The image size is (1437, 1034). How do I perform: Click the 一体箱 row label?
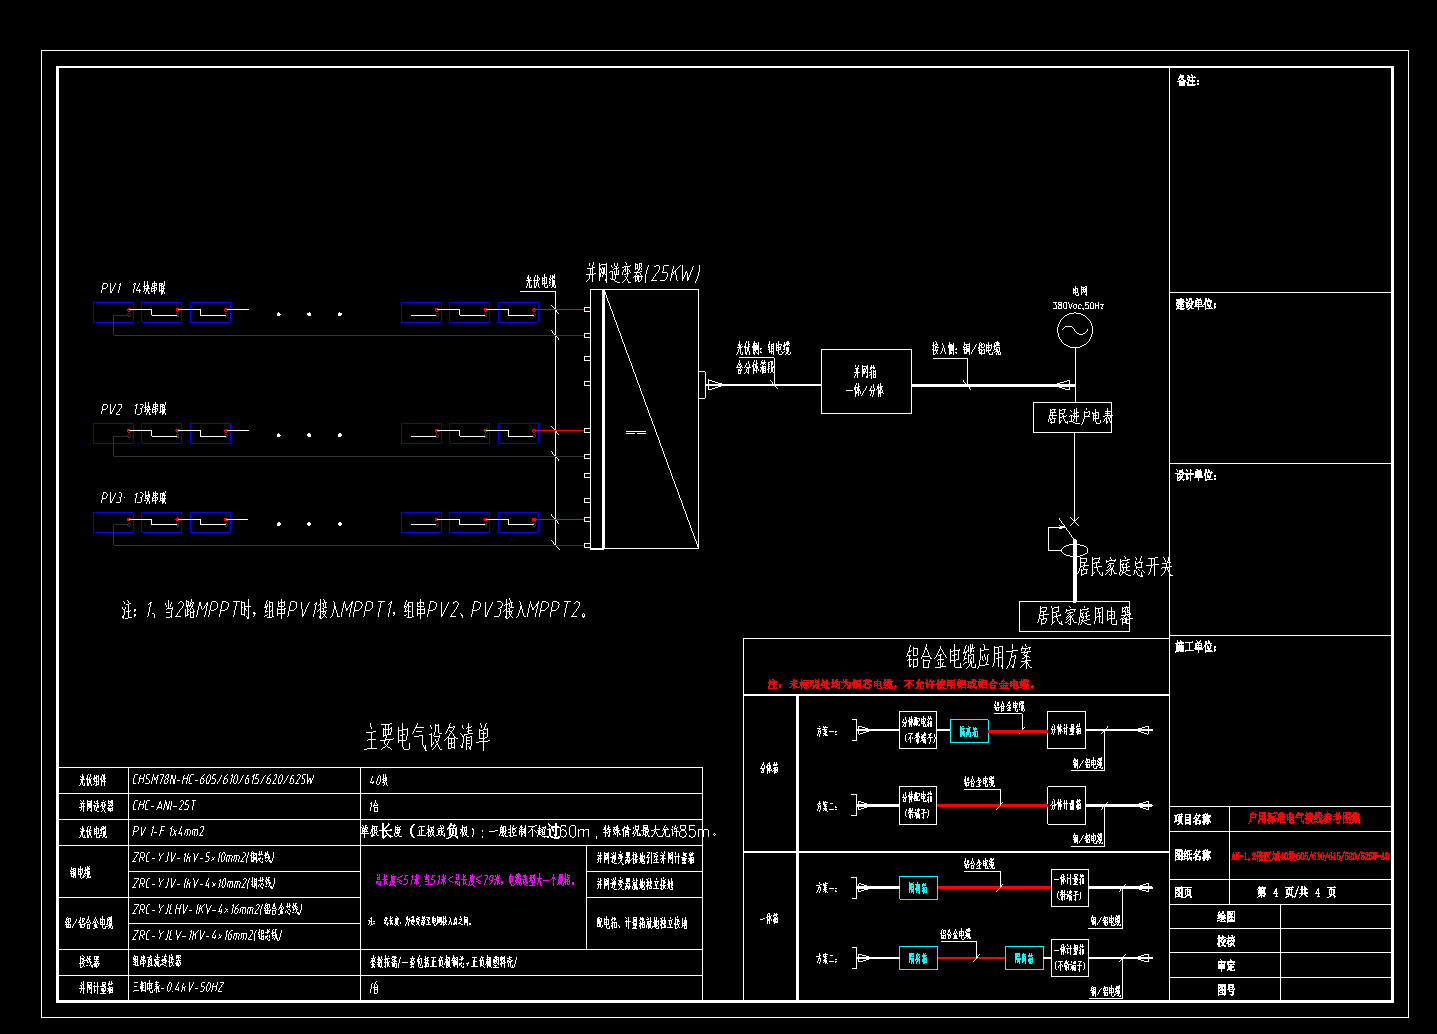tap(770, 919)
